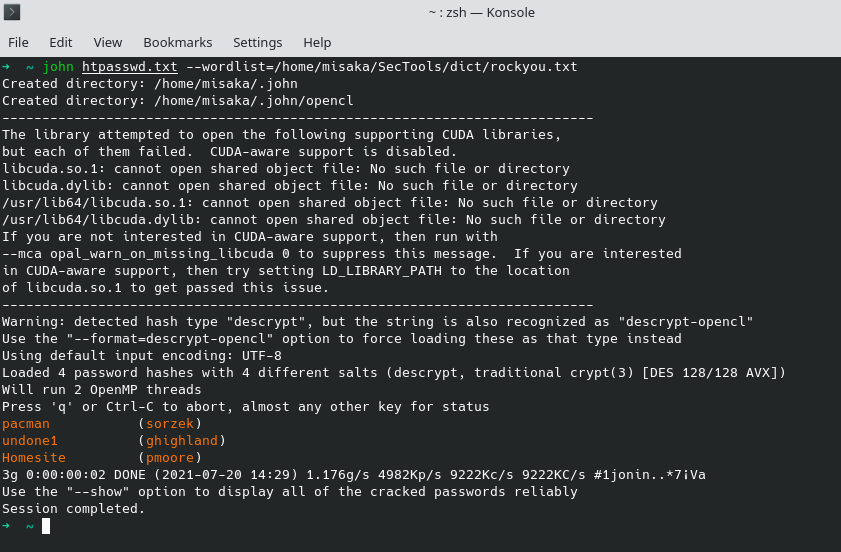Click the terminal cursor block at bottom prompt

point(46,526)
